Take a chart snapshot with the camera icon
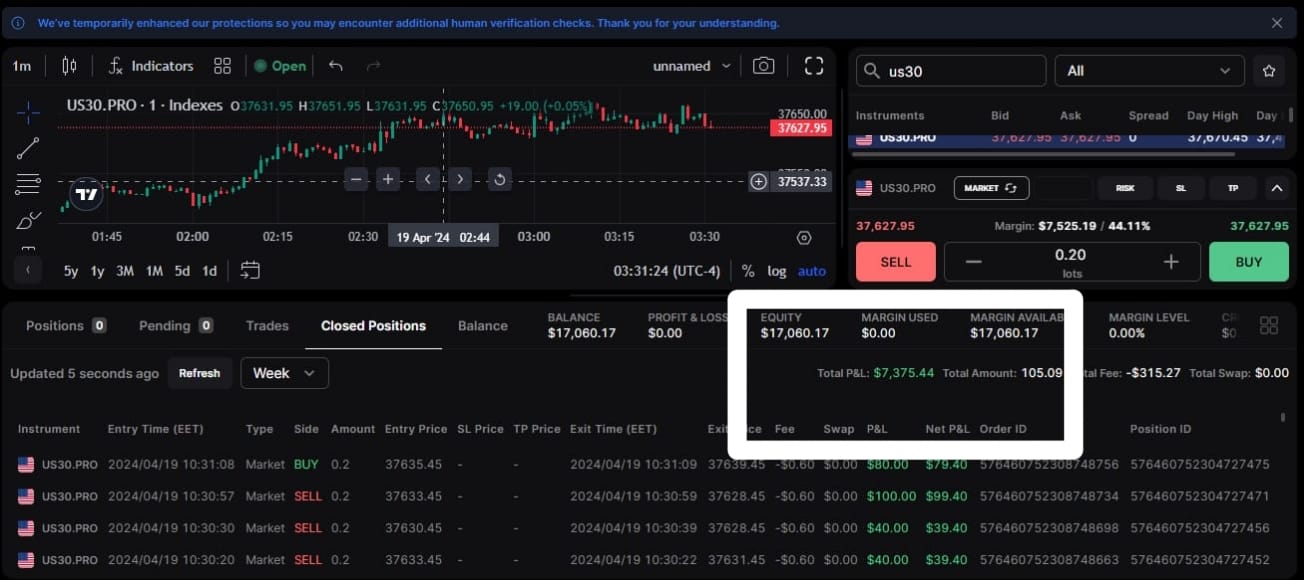The width and height of the screenshot is (1304, 580). (764, 66)
